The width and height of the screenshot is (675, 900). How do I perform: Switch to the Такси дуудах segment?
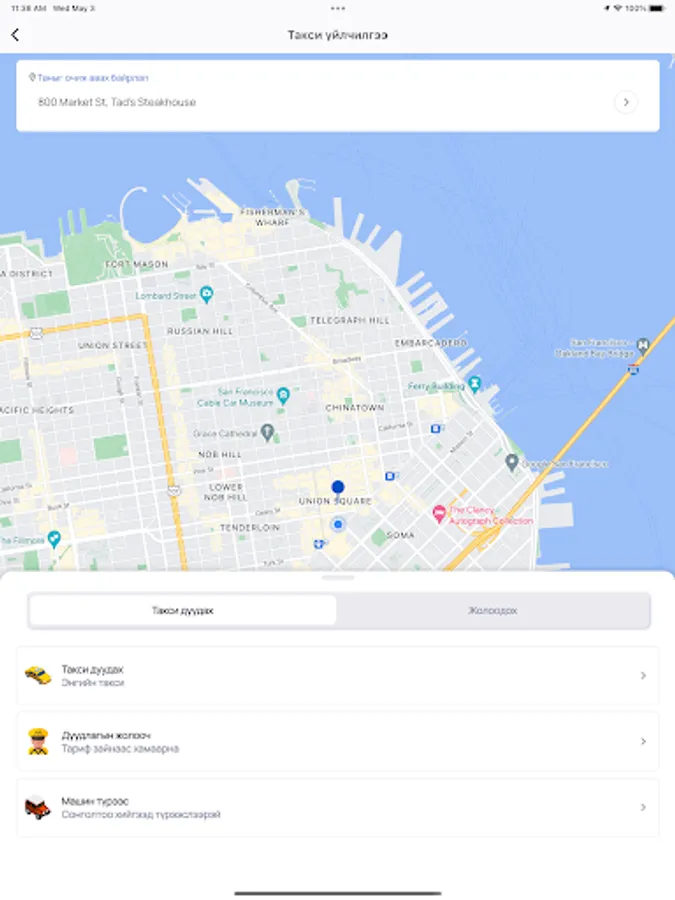[183, 610]
